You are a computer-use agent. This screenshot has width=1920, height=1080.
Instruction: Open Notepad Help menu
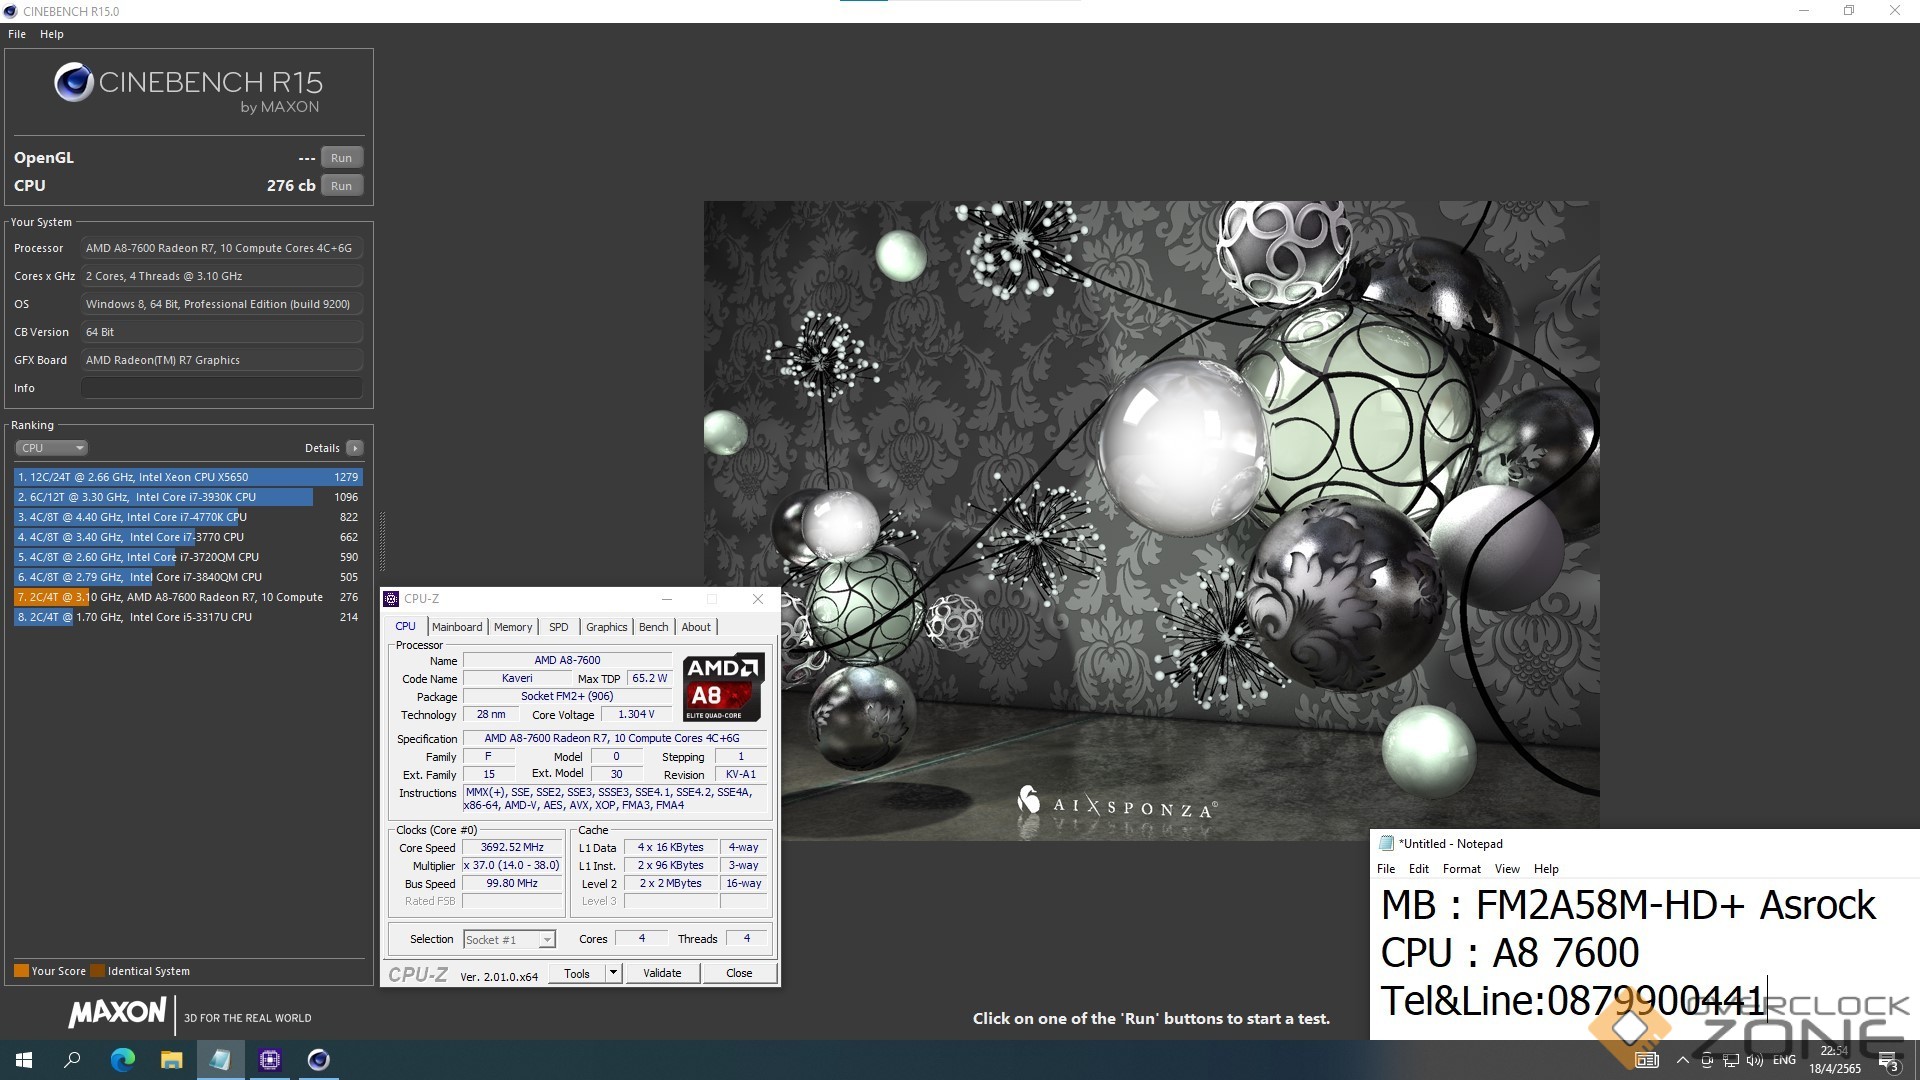1546,869
